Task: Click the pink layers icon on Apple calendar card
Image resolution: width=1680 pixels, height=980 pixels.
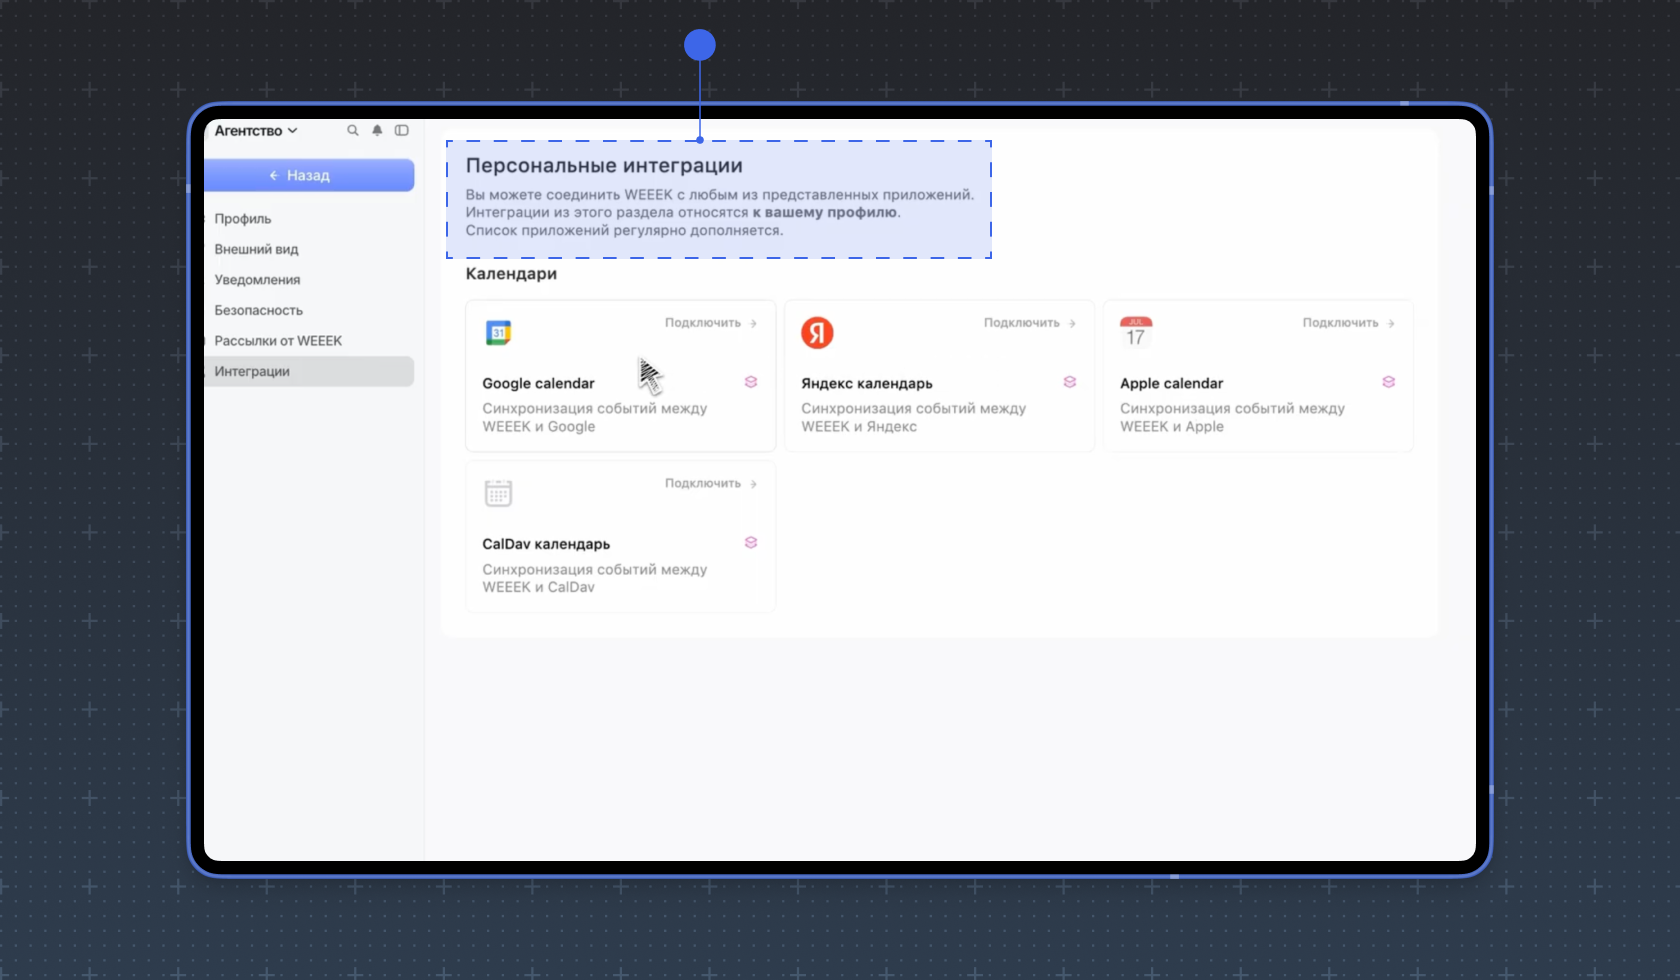Action: (x=1388, y=381)
